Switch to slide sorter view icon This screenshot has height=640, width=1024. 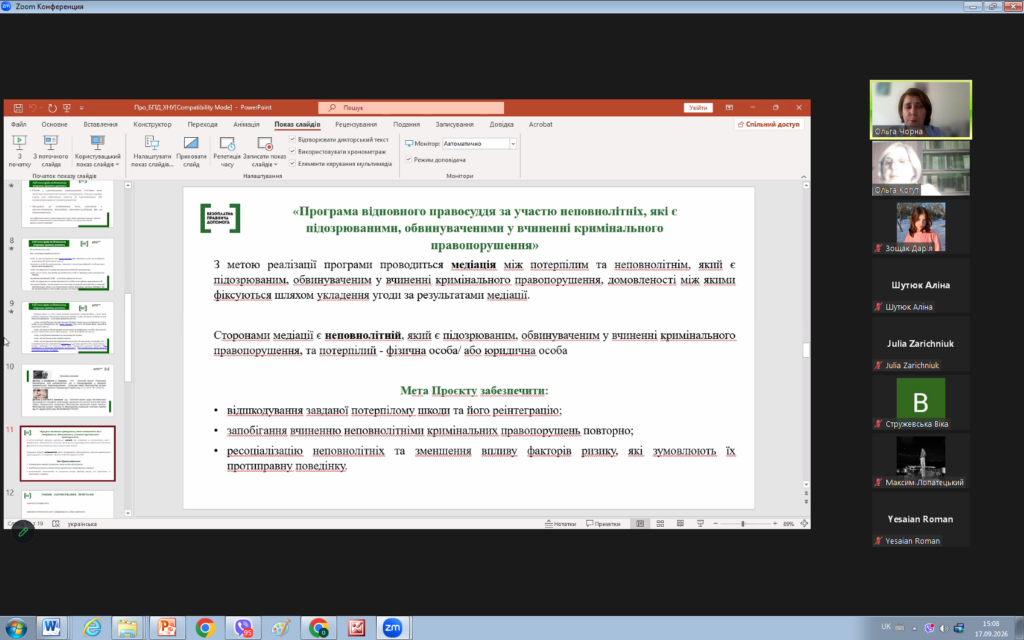660,524
